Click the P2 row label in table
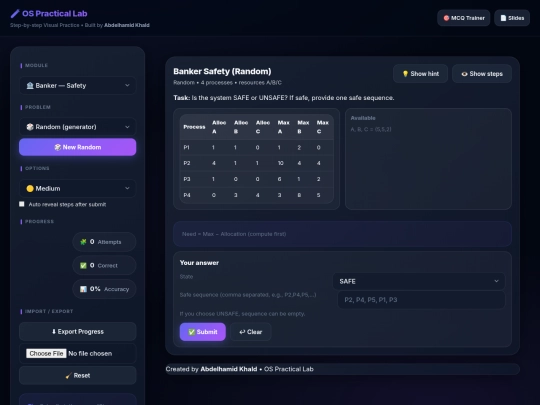Screen dimensions: 540x405 (187, 163)
